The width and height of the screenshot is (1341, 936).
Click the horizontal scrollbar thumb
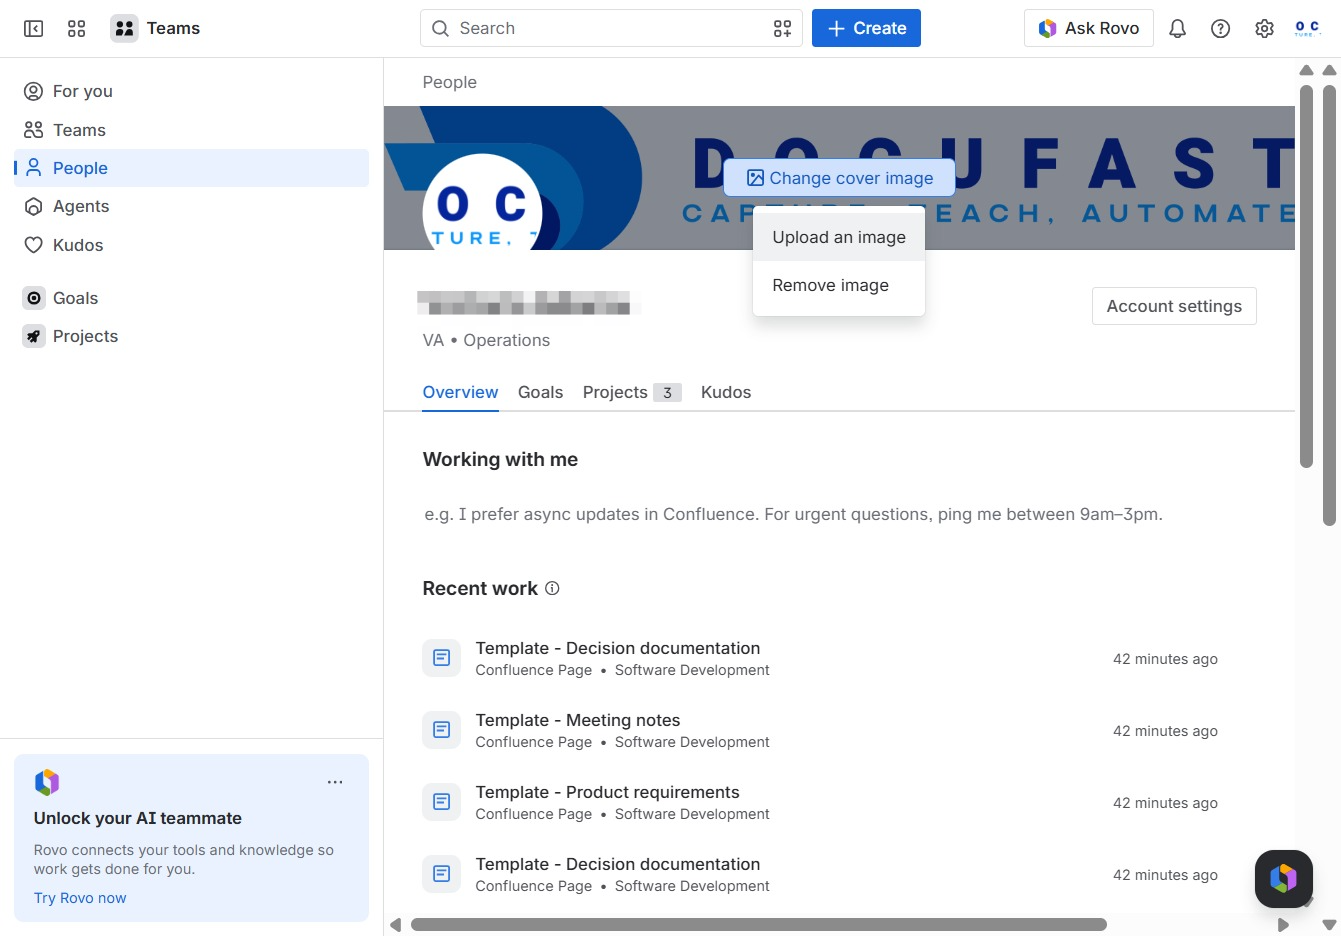759,925
